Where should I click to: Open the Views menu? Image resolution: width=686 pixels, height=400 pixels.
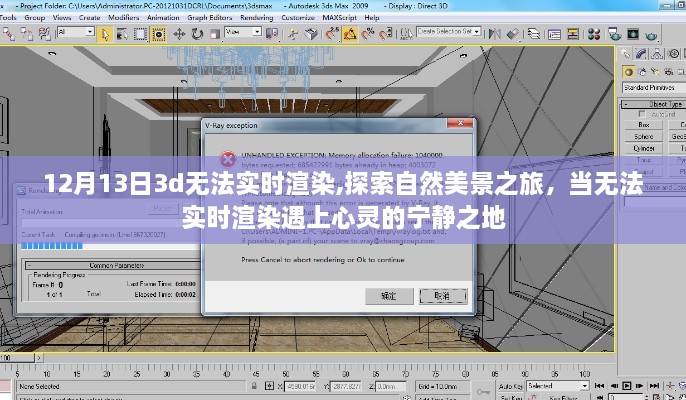pos(62,18)
